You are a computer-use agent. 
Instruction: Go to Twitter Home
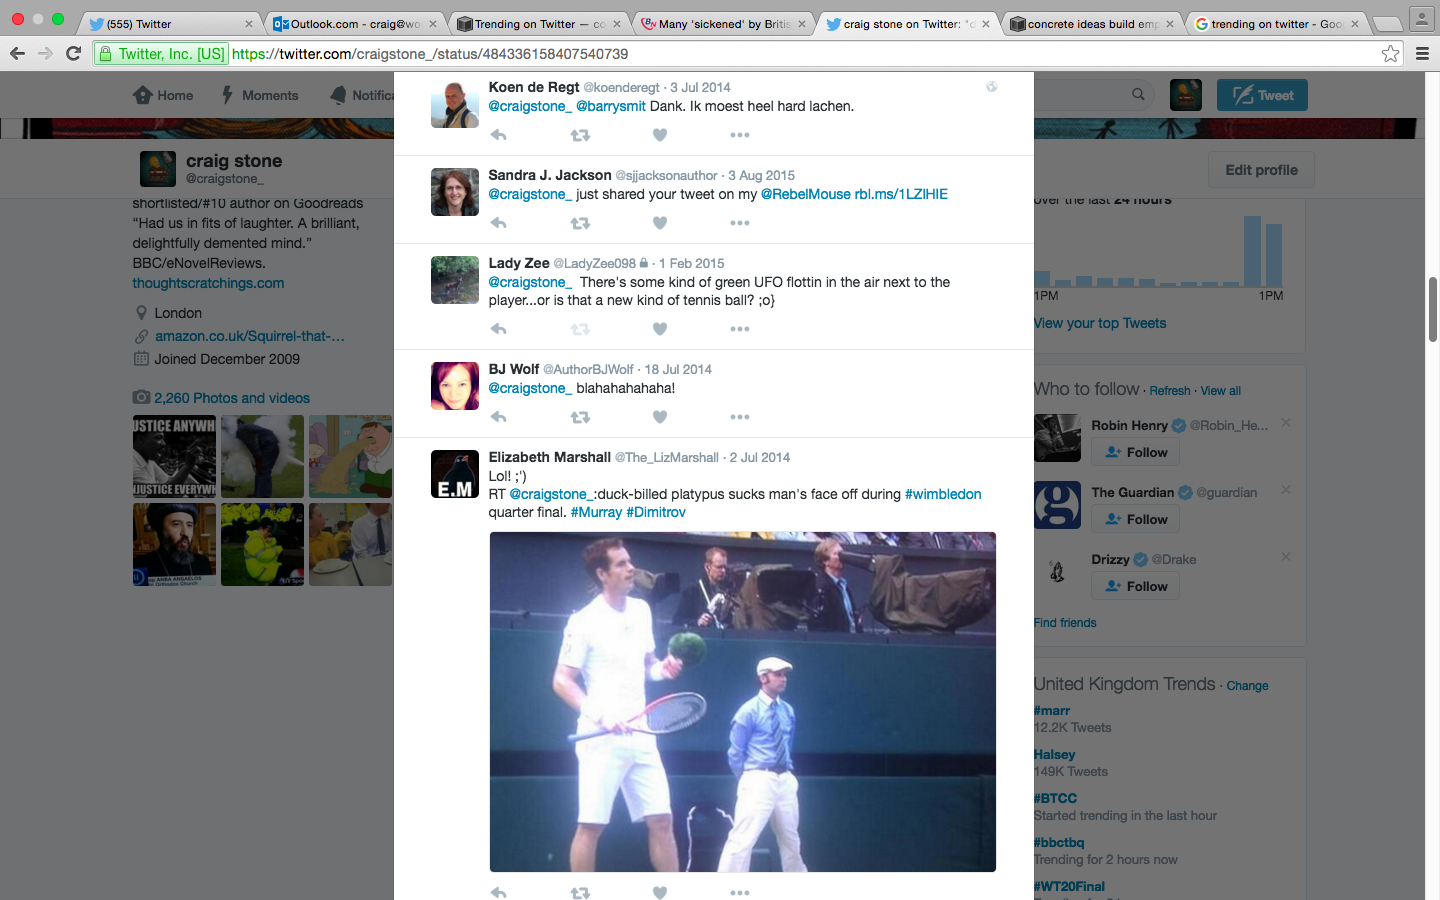[163, 95]
